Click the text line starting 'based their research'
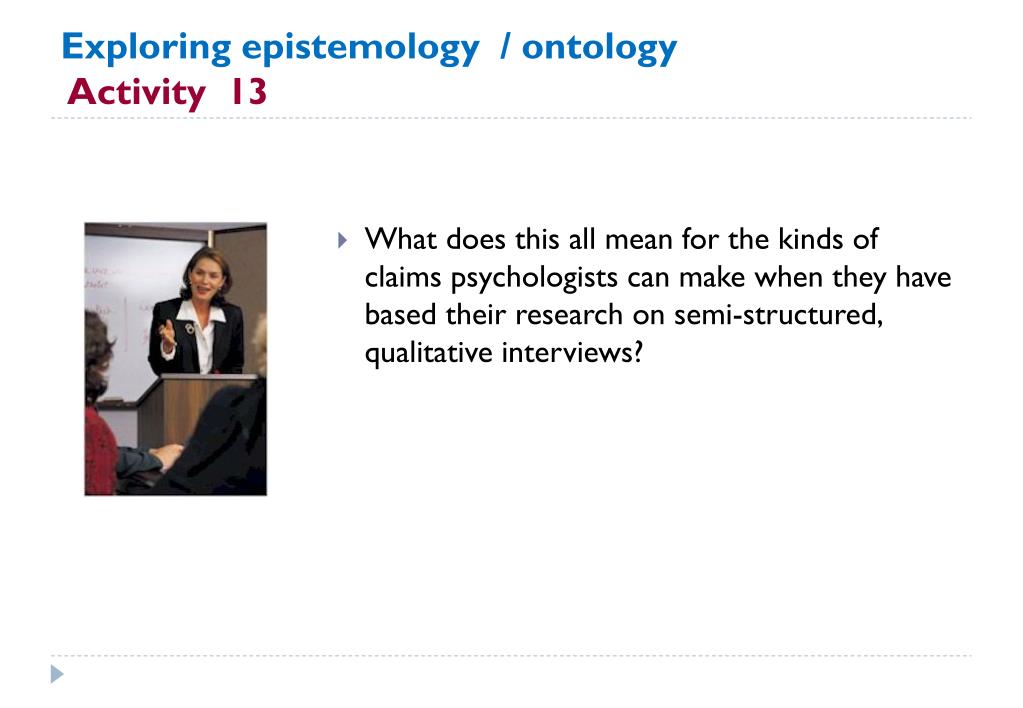The width and height of the screenshot is (1023, 708). coord(624,315)
